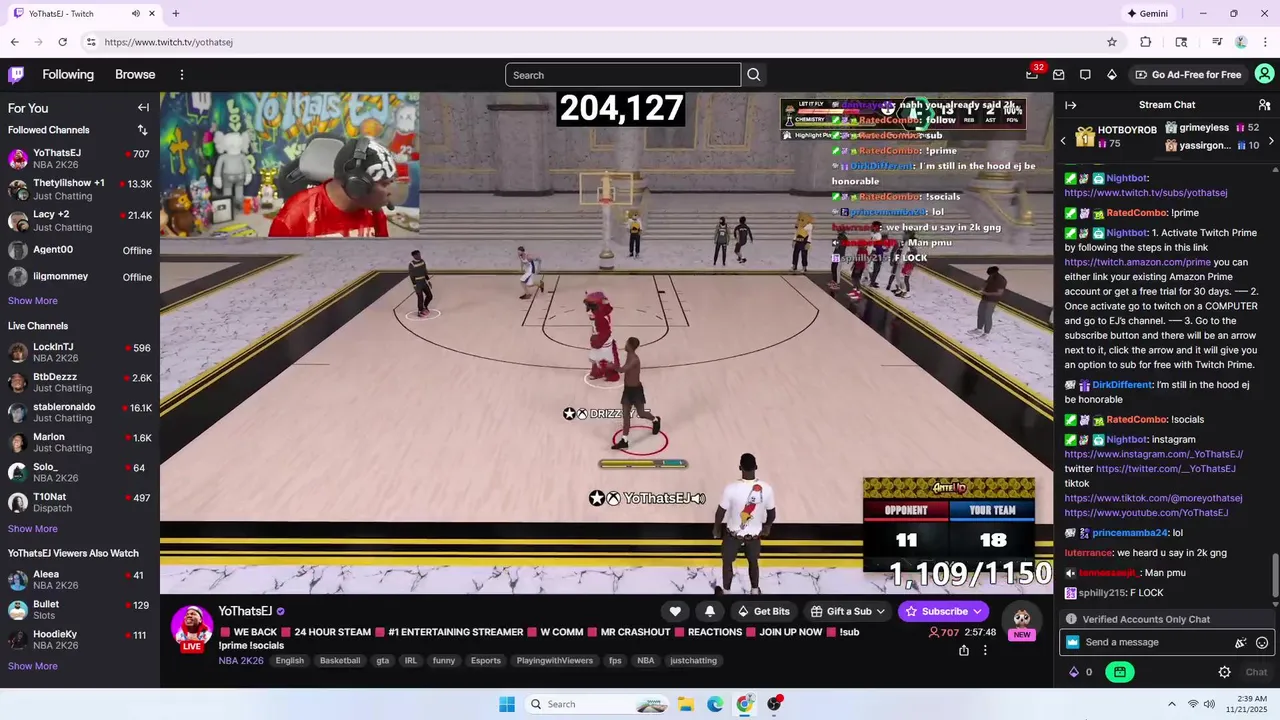Image resolution: width=1280 pixels, height=720 pixels.
Task: Click Go Ad-Free for Free button
Action: click(1188, 75)
